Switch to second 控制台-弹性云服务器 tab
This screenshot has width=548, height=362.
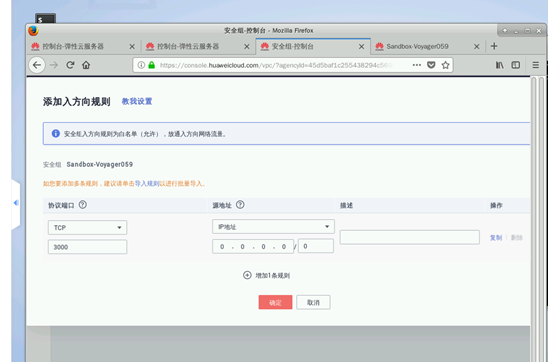click(198, 46)
